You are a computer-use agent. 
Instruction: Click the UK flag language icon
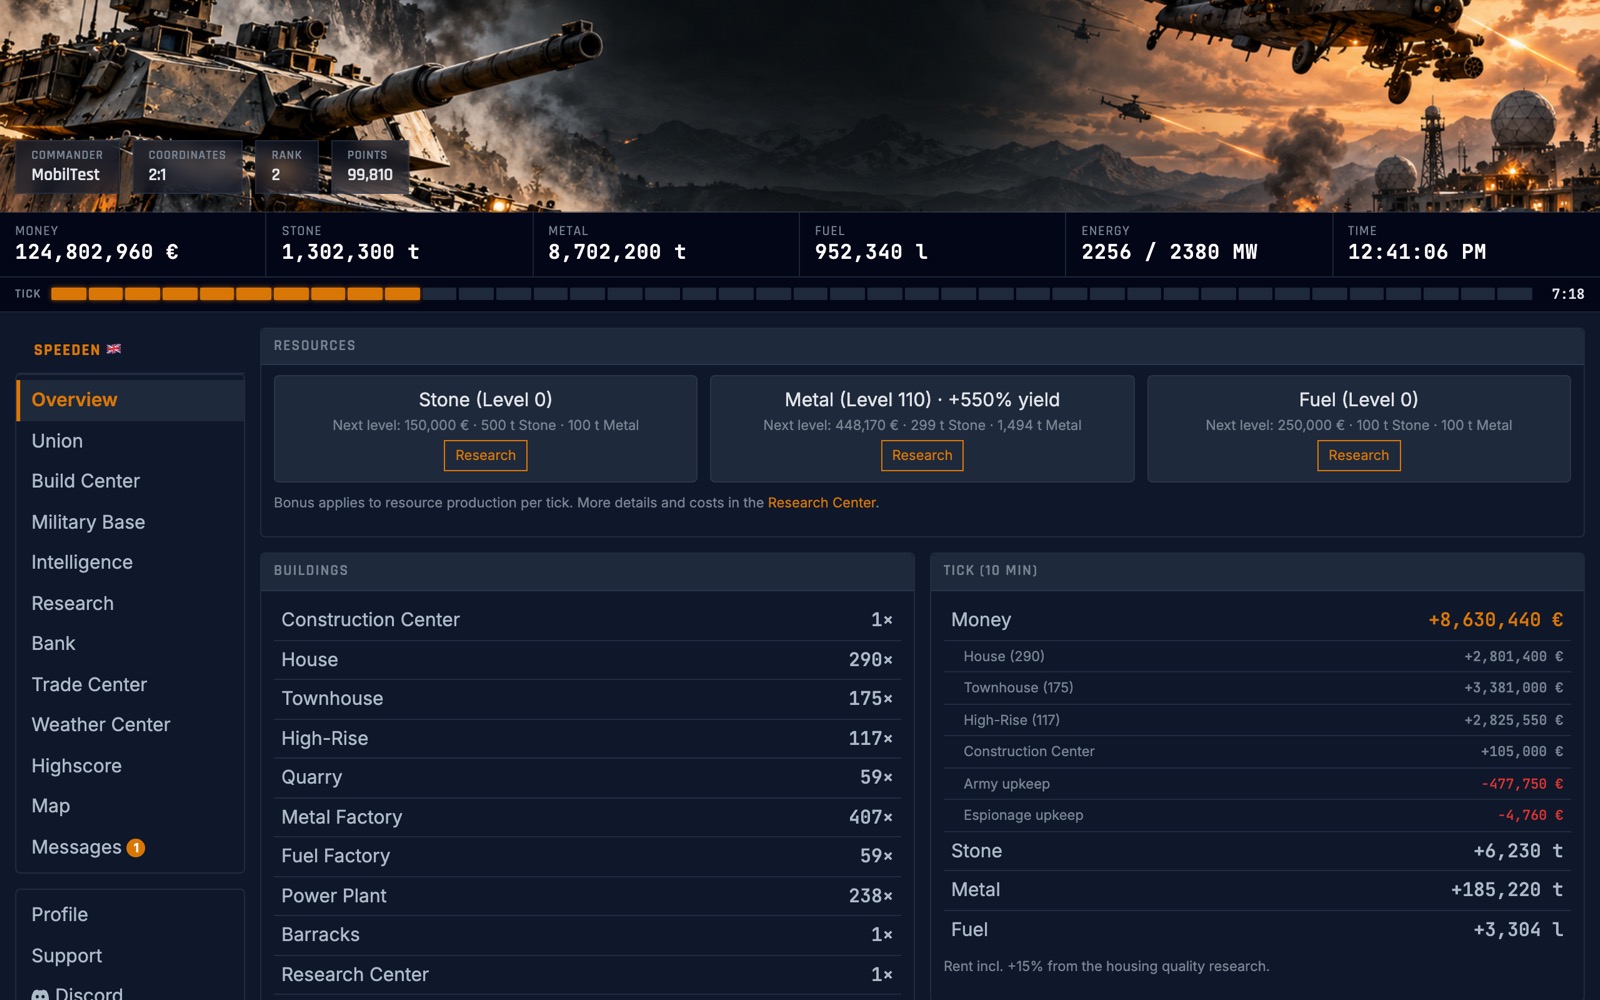[x=114, y=349]
